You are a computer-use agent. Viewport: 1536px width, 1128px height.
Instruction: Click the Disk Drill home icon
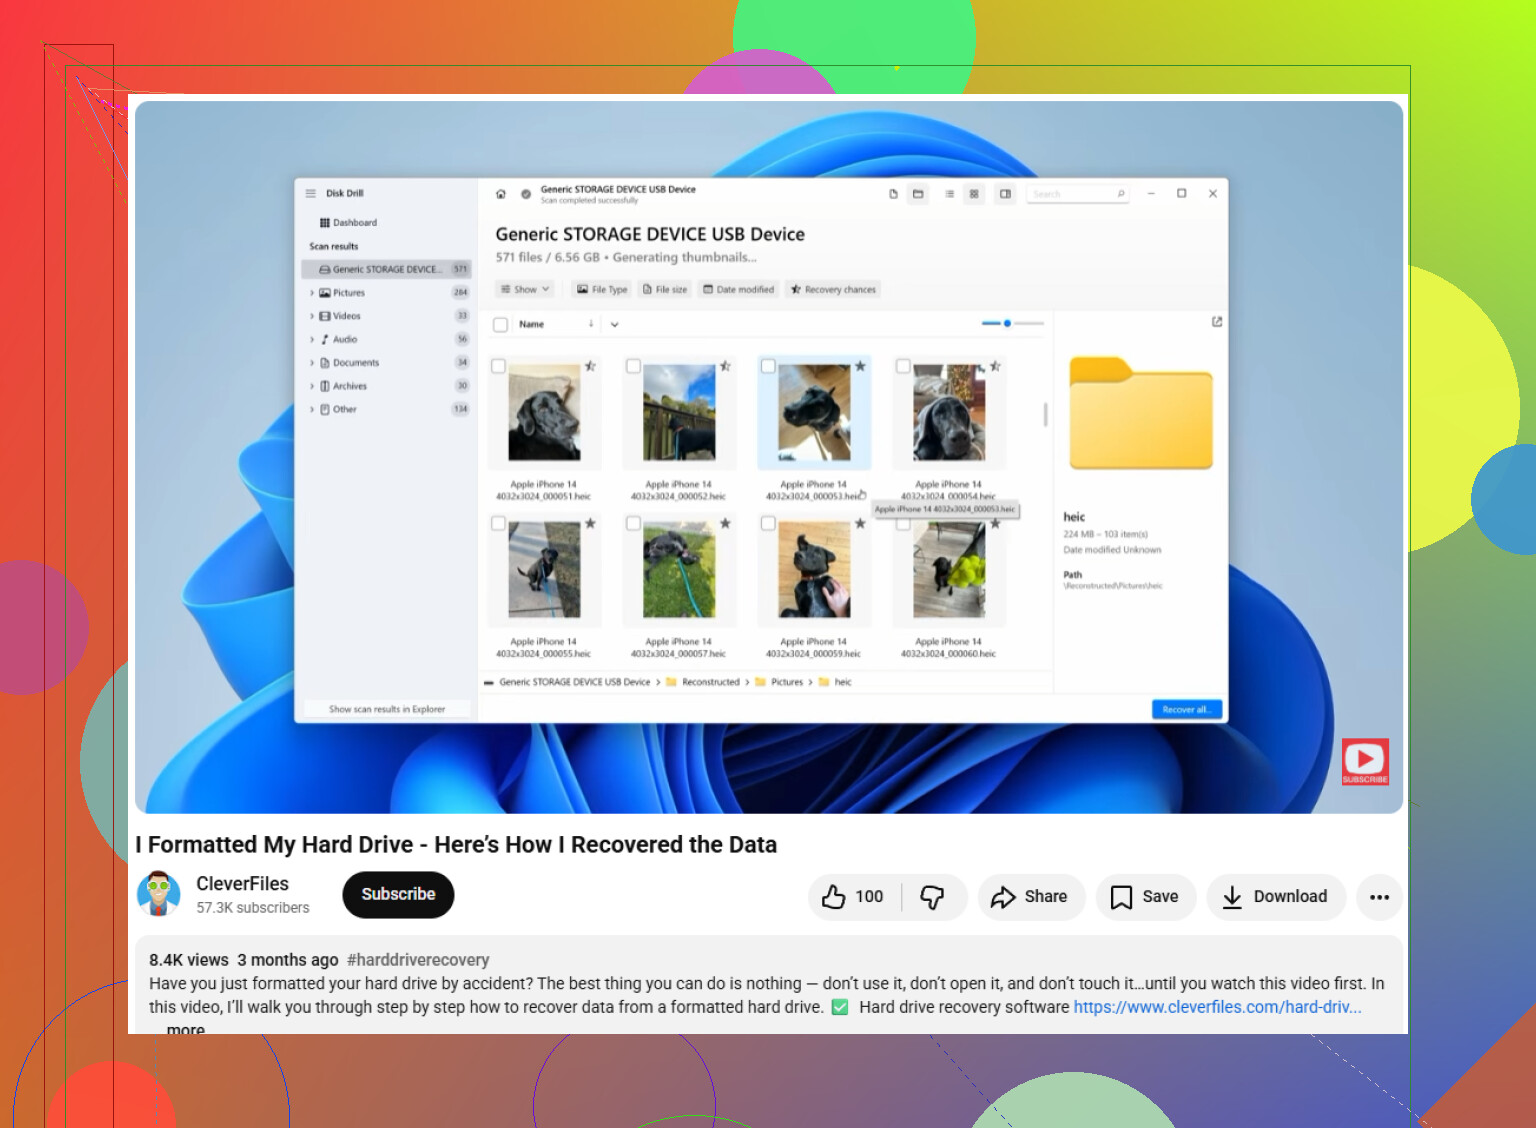point(501,194)
